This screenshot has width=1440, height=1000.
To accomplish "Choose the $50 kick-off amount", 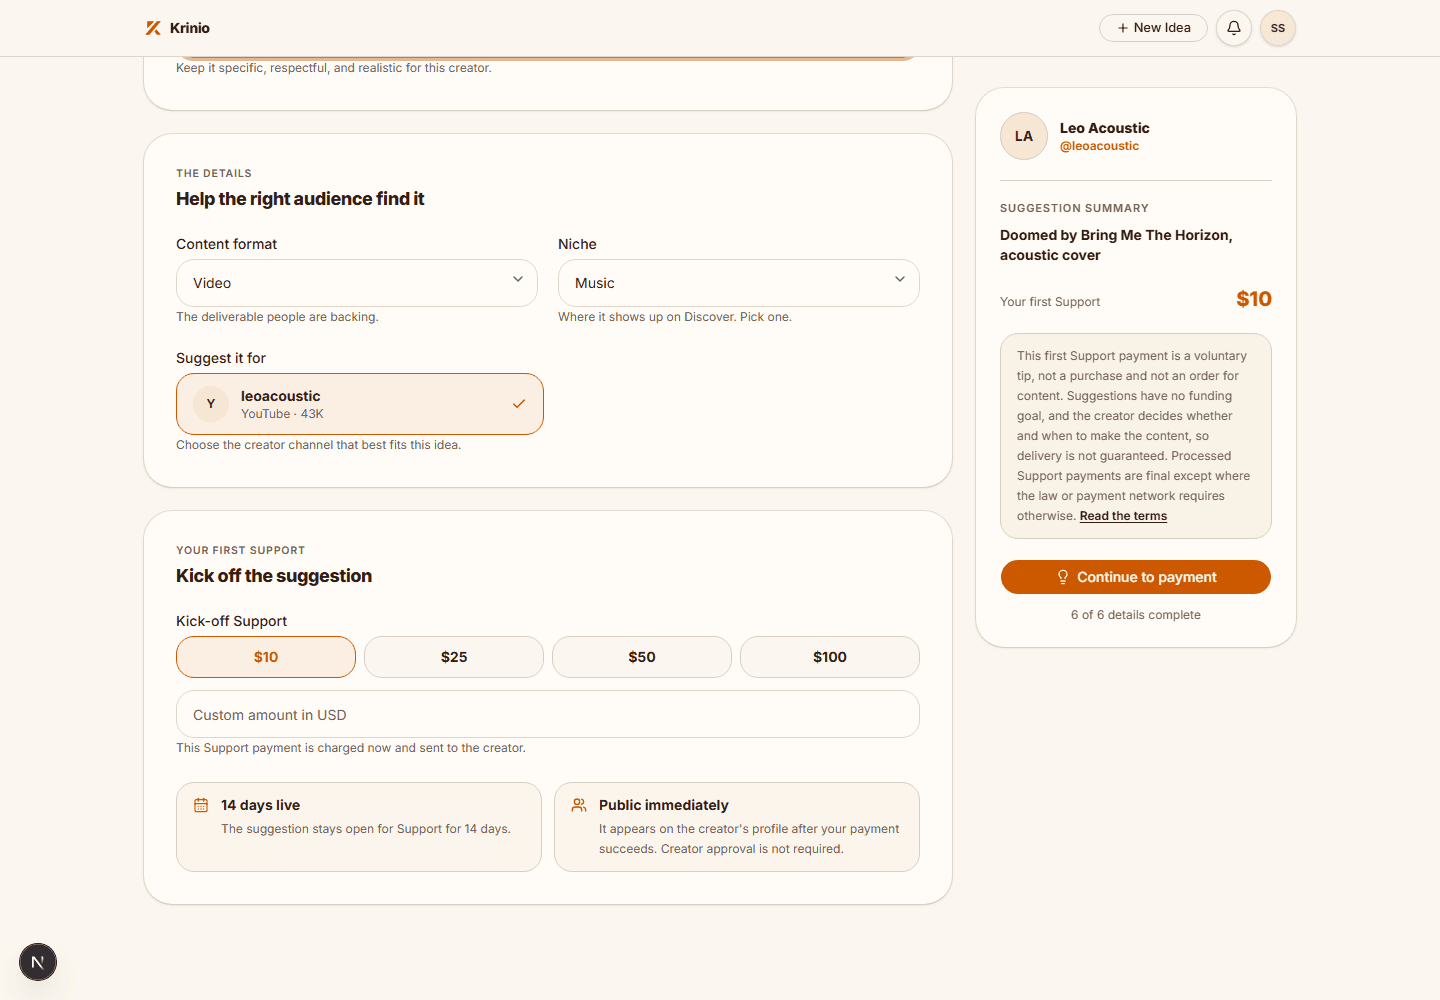I will point(642,657).
